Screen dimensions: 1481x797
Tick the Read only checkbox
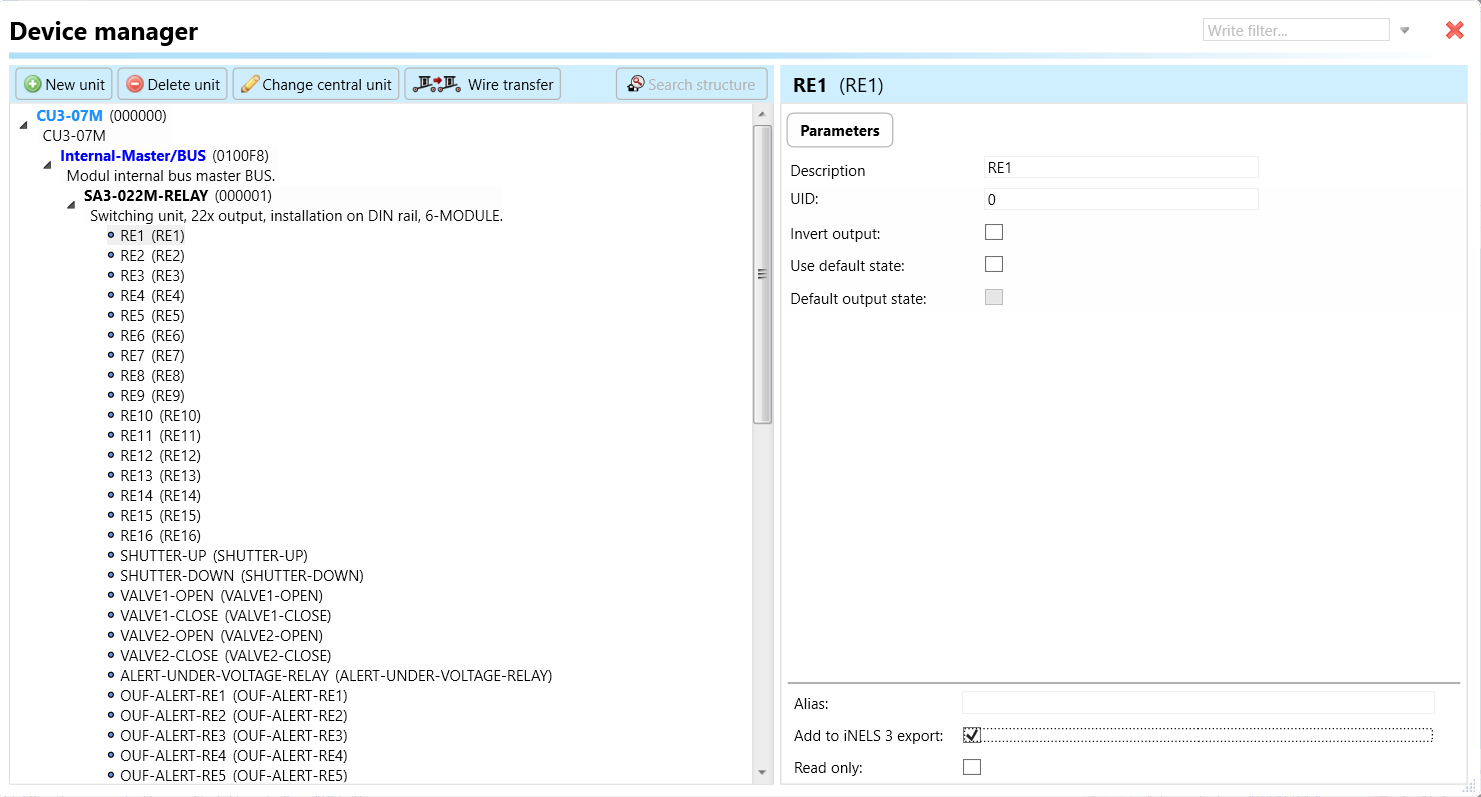pos(971,767)
